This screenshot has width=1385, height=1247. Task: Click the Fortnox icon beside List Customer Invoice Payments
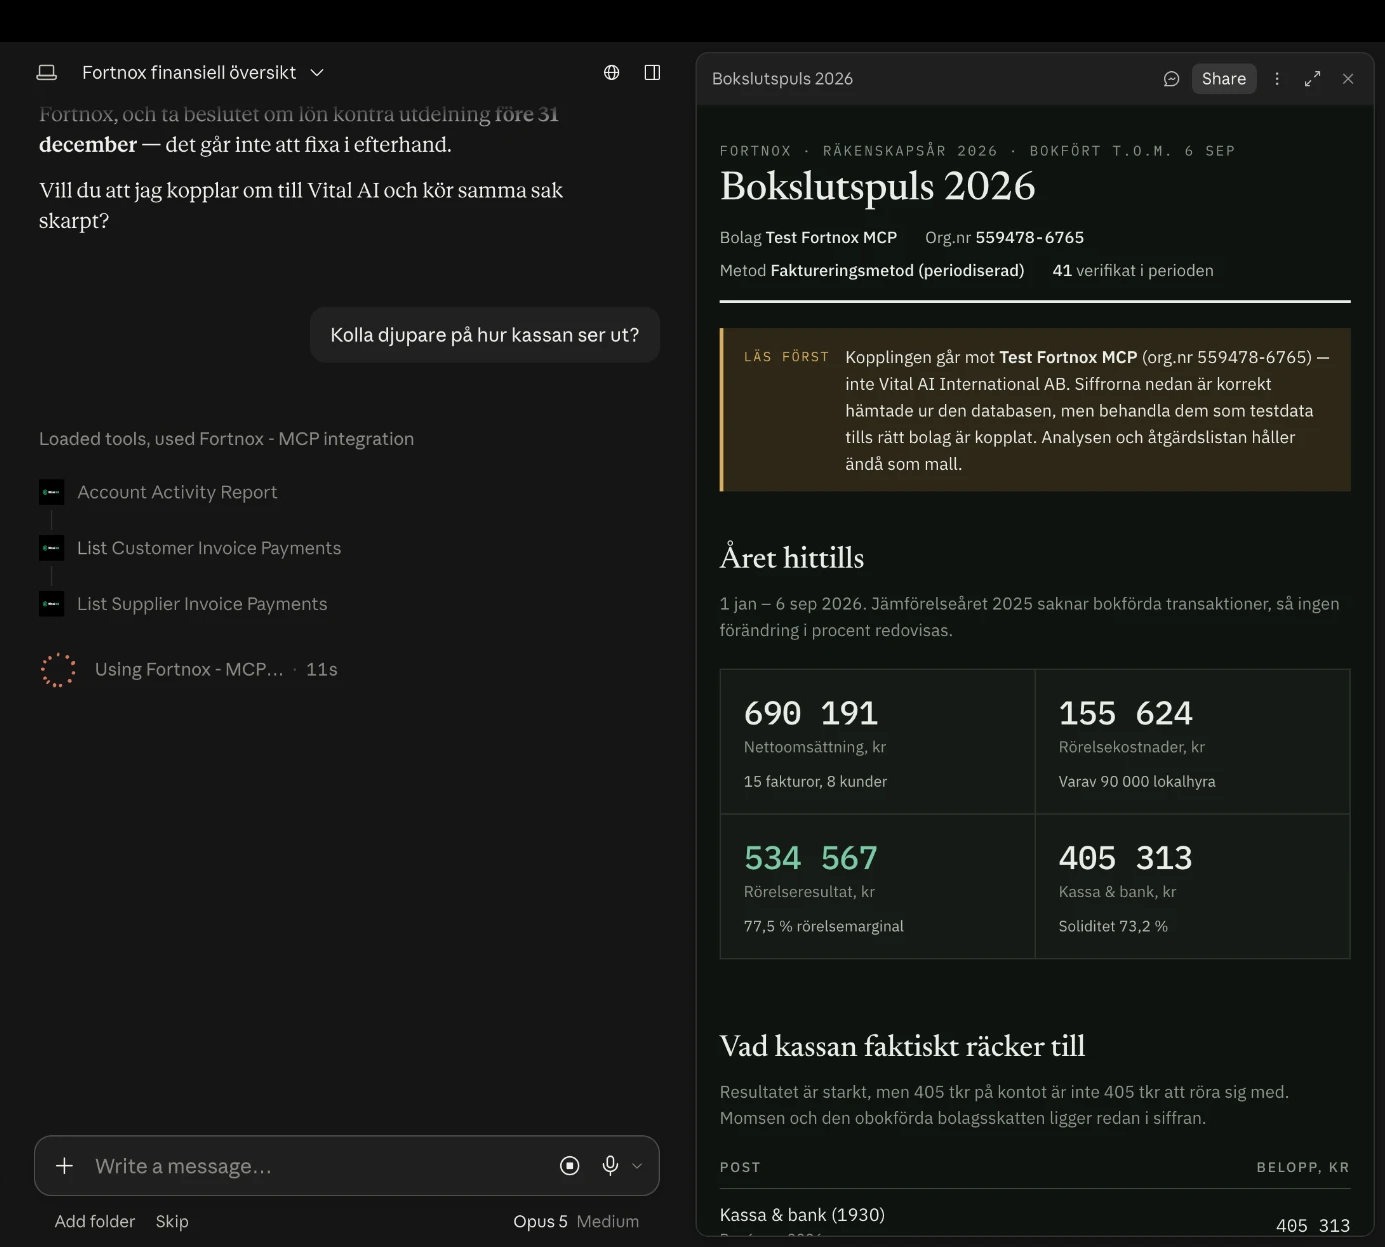[x=52, y=548]
